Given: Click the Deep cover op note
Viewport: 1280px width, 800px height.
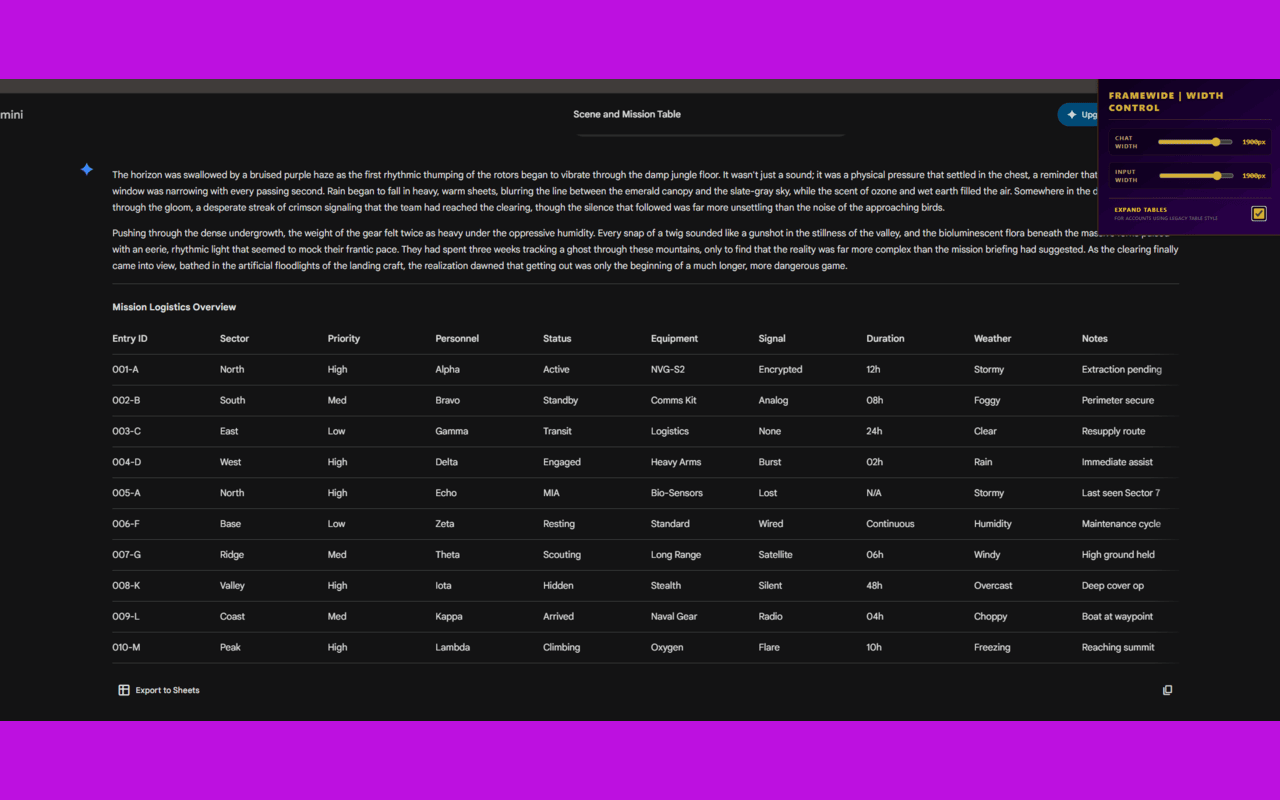Looking at the screenshot, I should [1113, 586].
